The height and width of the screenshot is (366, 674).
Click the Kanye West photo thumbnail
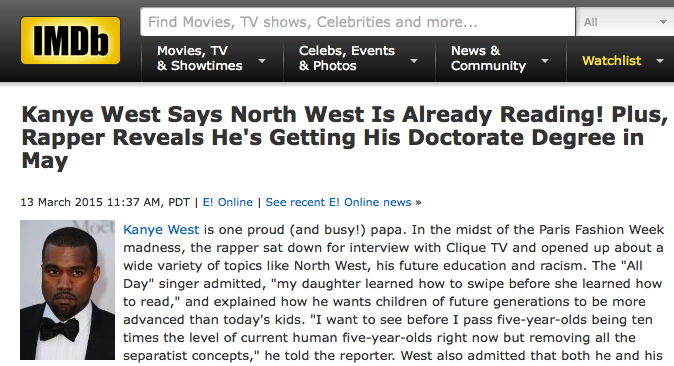[67, 290]
